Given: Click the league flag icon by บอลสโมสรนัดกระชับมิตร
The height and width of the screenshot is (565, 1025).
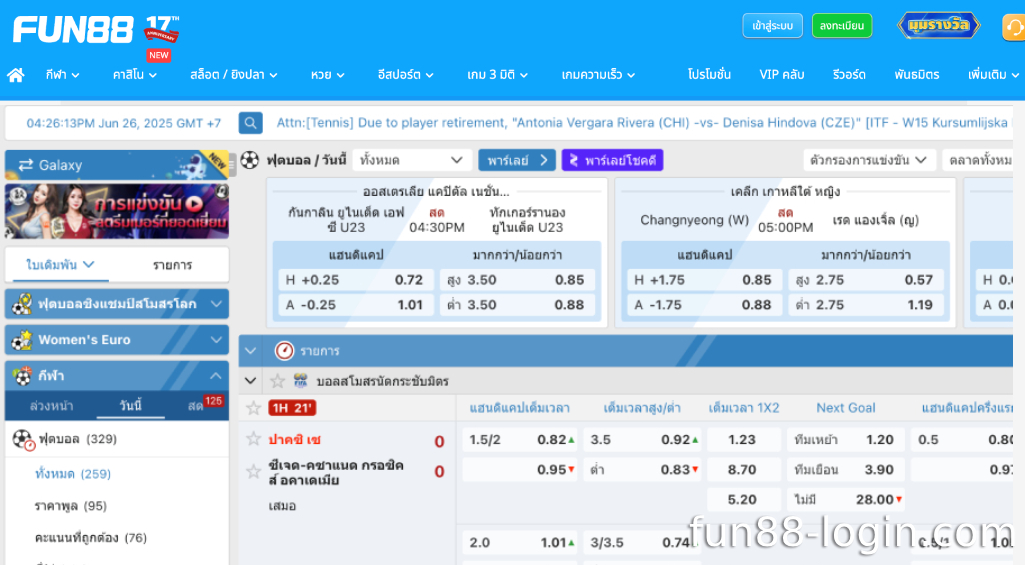Looking at the screenshot, I should 301,381.
